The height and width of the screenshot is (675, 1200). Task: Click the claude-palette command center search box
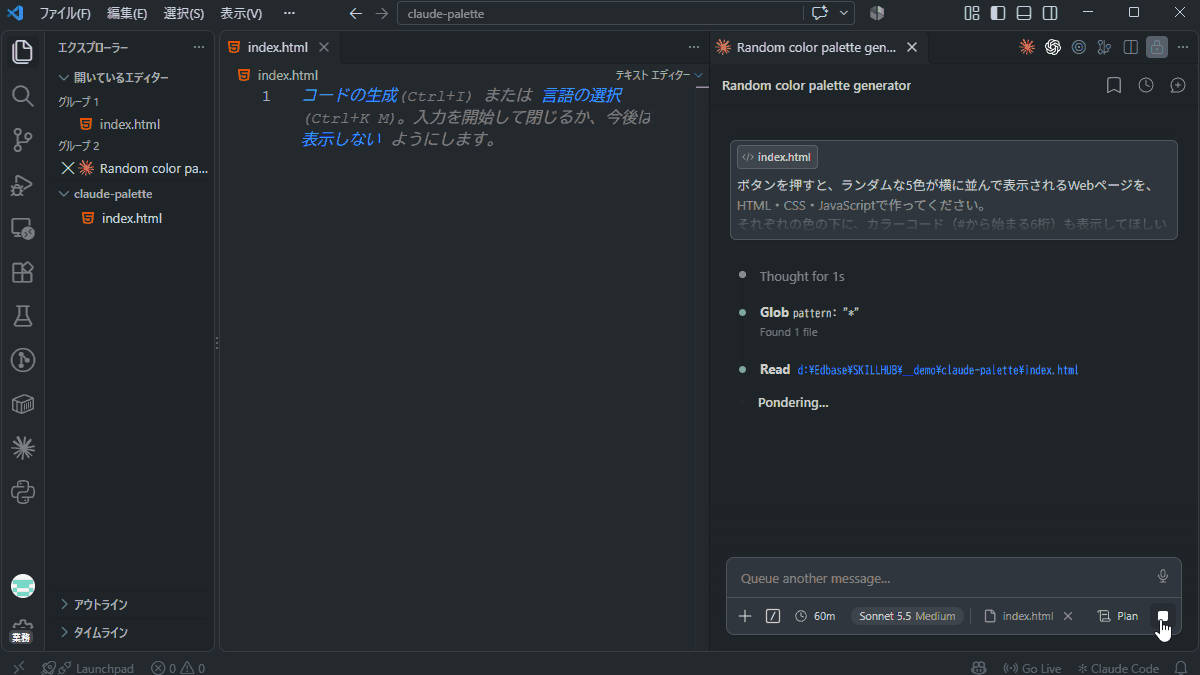[x=600, y=13]
